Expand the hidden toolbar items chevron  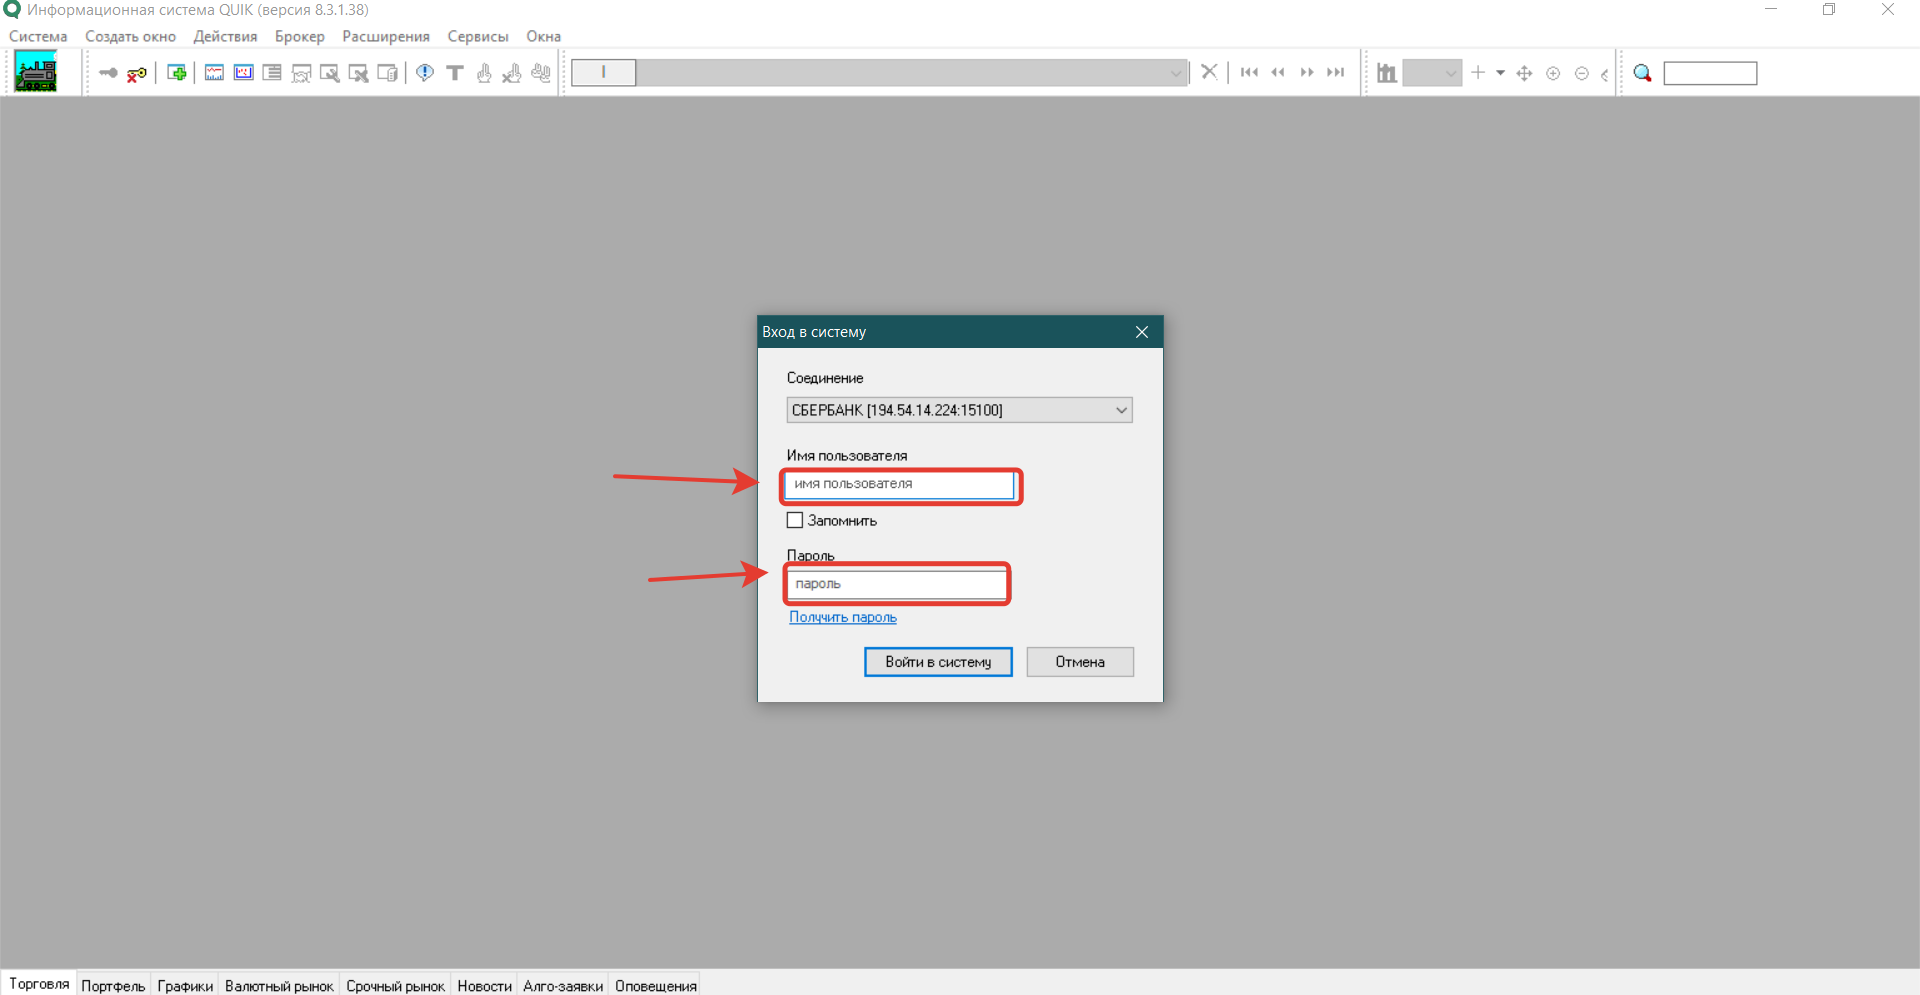(x=1604, y=74)
